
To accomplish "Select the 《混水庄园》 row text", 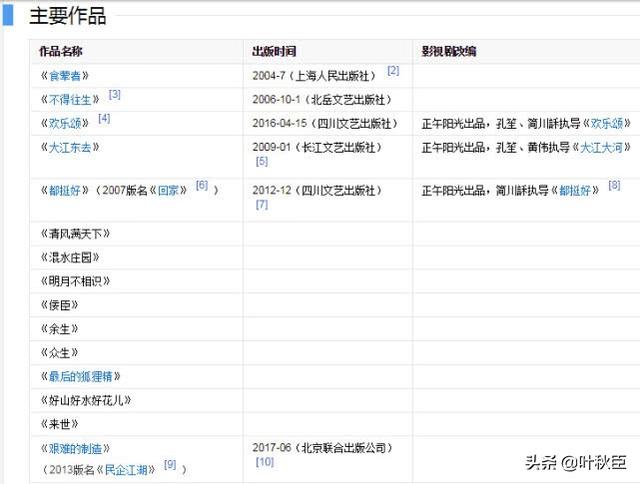I will [70, 258].
